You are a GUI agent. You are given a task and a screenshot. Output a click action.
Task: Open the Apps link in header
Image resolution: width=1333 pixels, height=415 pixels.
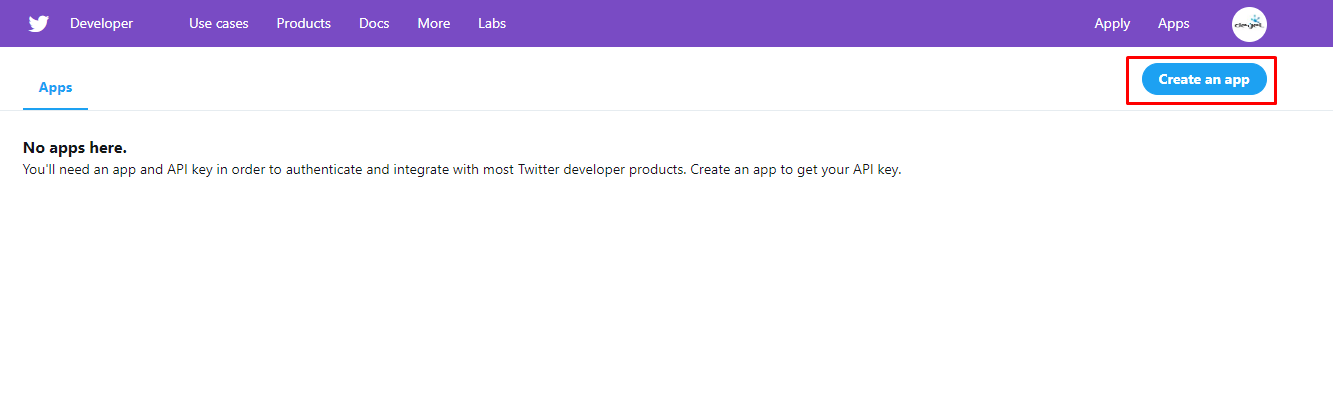click(1174, 23)
